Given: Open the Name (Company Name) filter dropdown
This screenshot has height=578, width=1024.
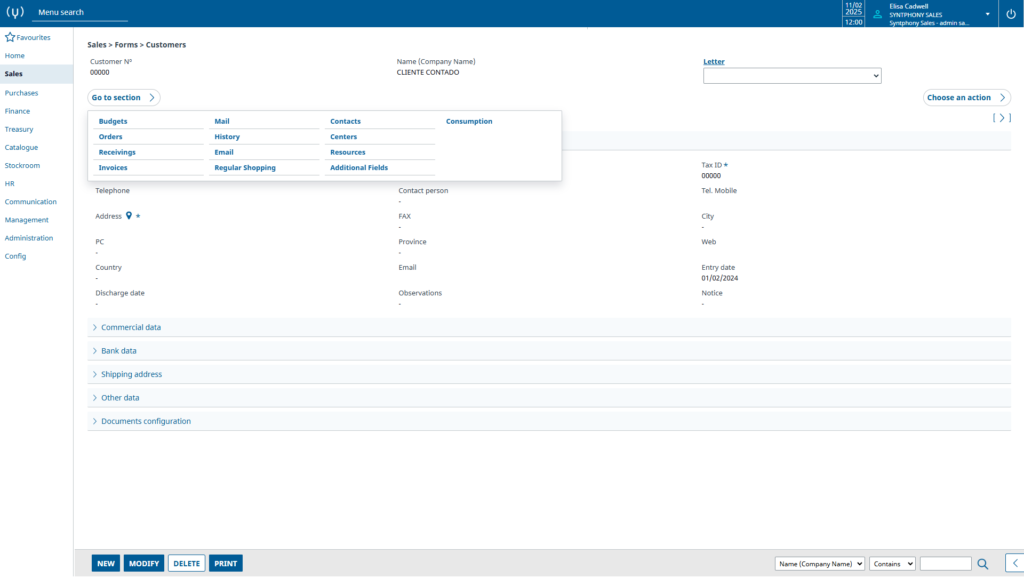Looking at the screenshot, I should pyautogui.click(x=820, y=564).
